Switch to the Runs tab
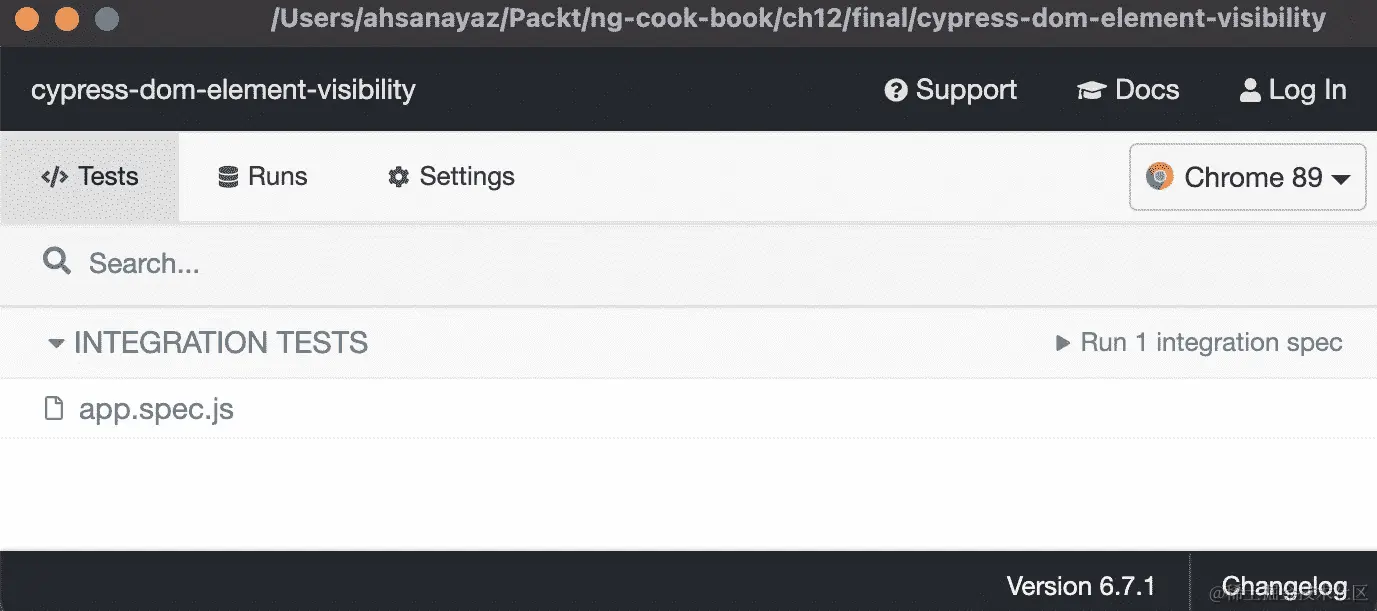1377x611 pixels. [x=263, y=176]
